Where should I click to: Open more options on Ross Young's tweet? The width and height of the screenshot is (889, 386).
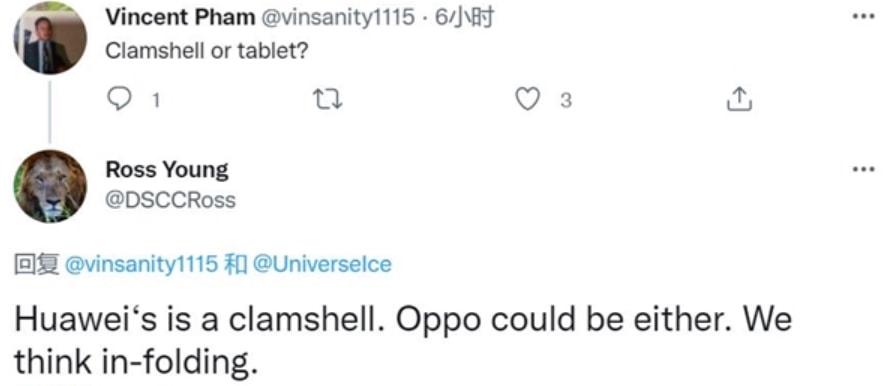click(863, 168)
